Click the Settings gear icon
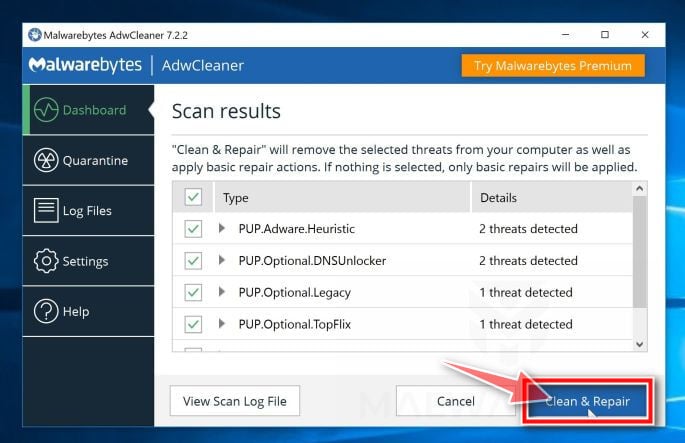The image size is (685, 443). click(46, 261)
